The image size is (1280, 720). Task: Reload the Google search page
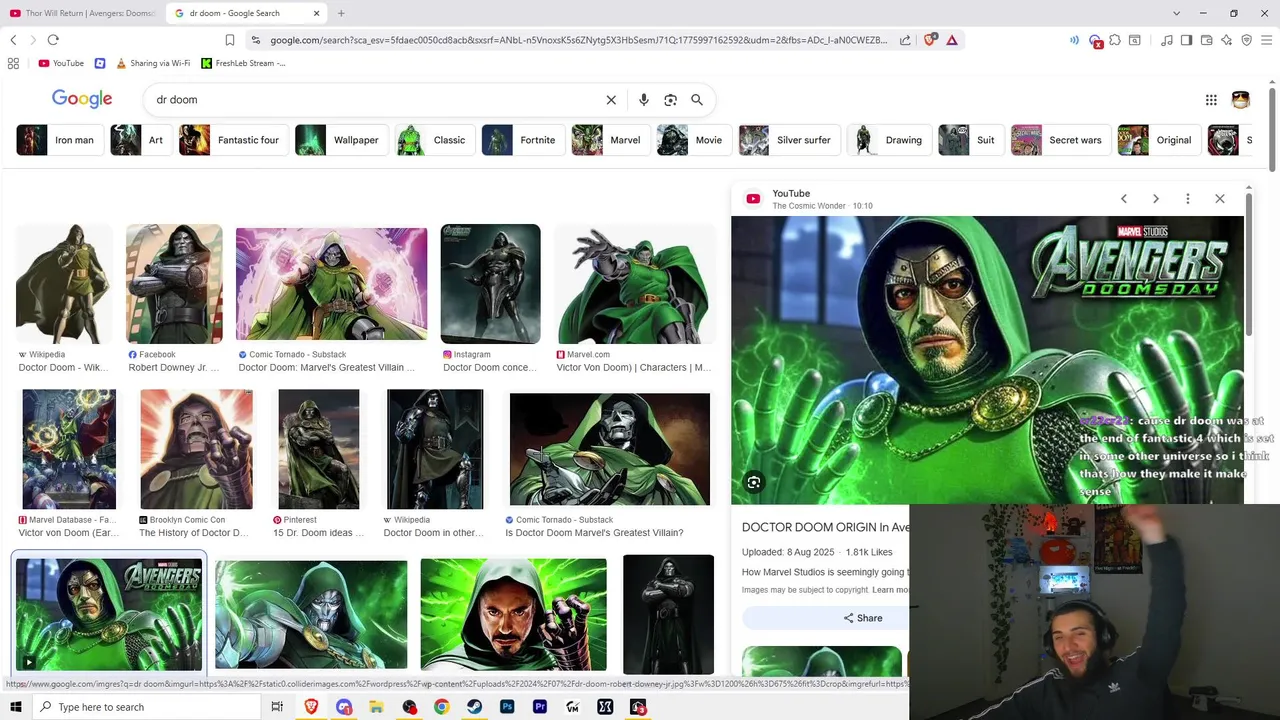coord(53,40)
